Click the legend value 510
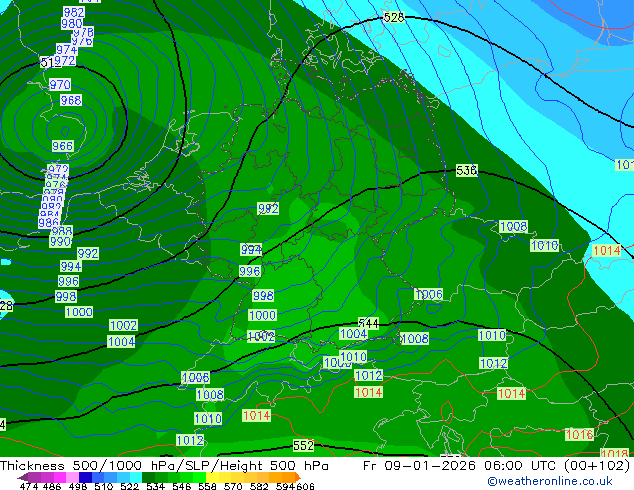The width and height of the screenshot is (634, 490). [104, 486]
